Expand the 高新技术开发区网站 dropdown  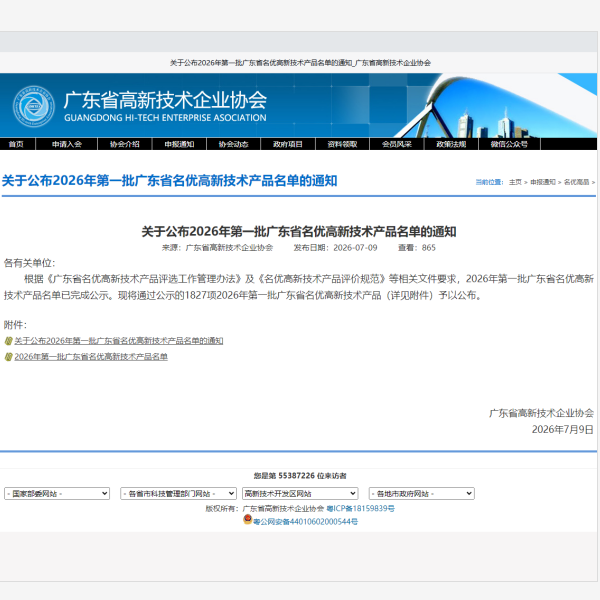click(x=300, y=494)
